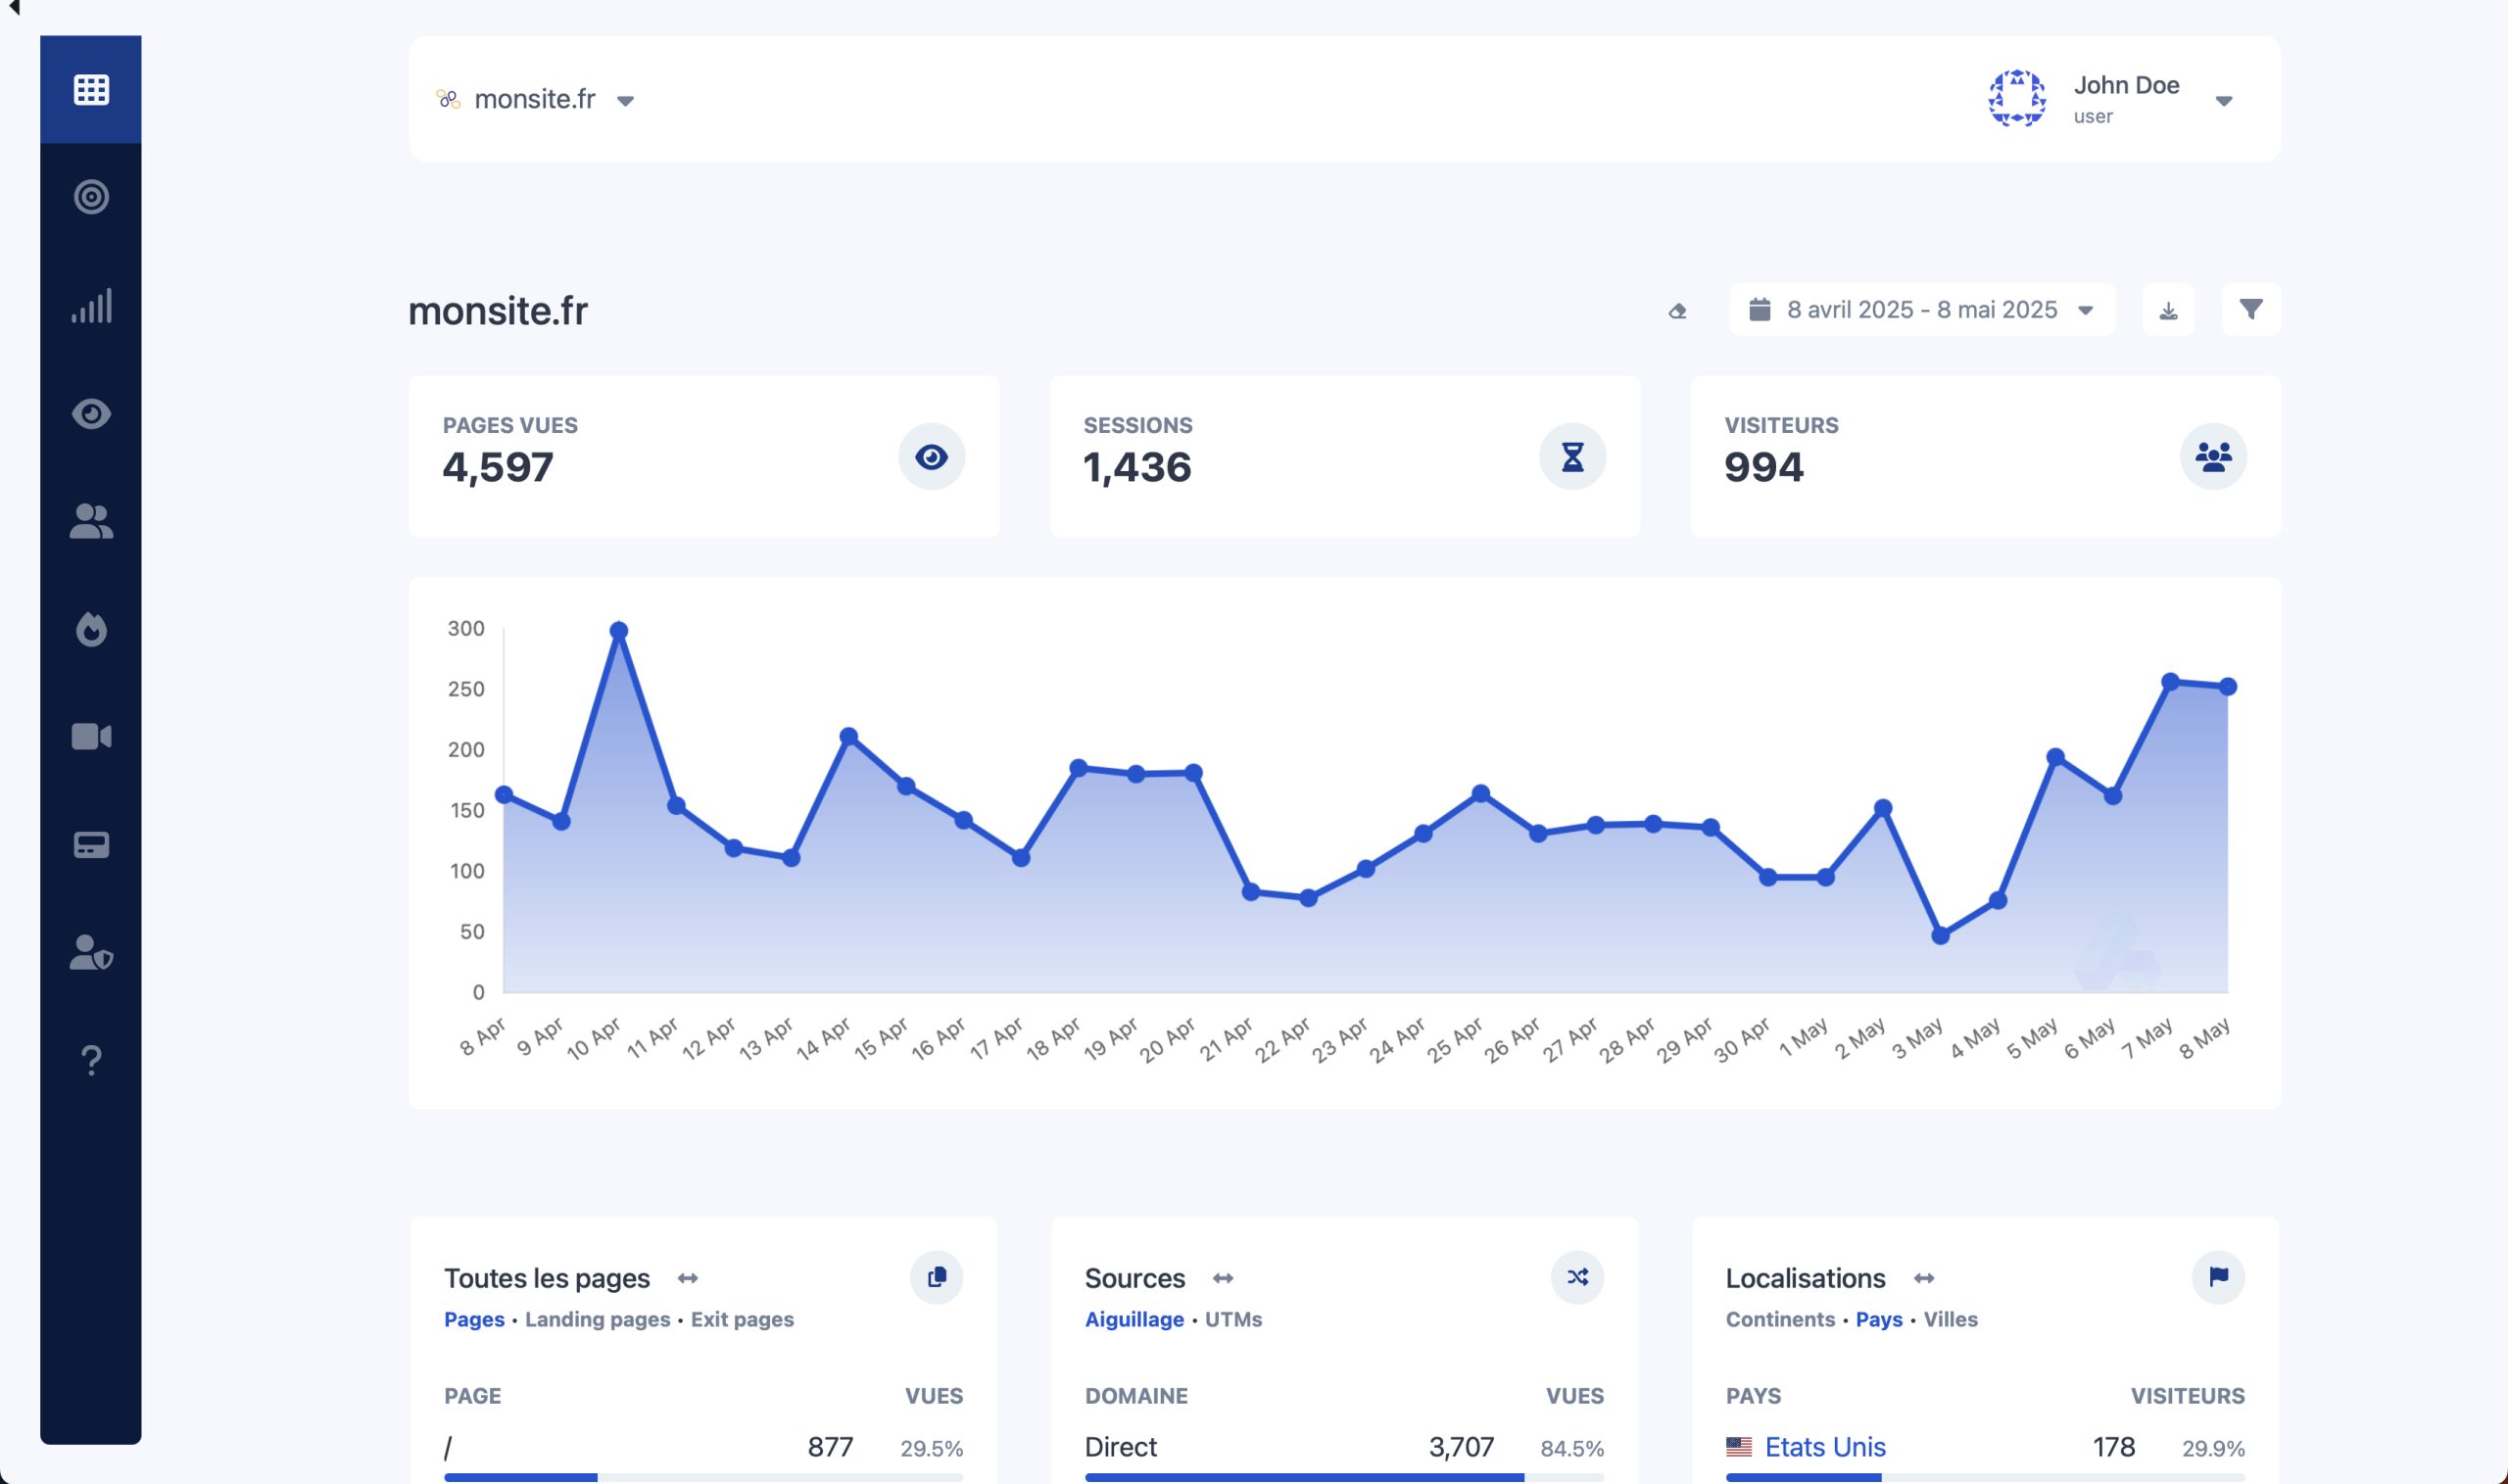
Task: Open the funnel filter button
Action: (2250, 310)
